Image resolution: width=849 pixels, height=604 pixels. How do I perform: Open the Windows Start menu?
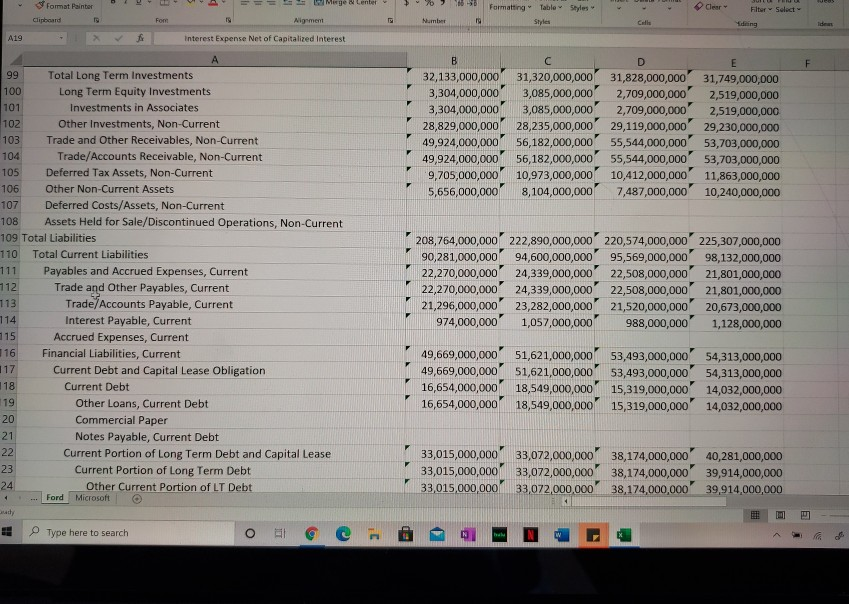pos(7,532)
